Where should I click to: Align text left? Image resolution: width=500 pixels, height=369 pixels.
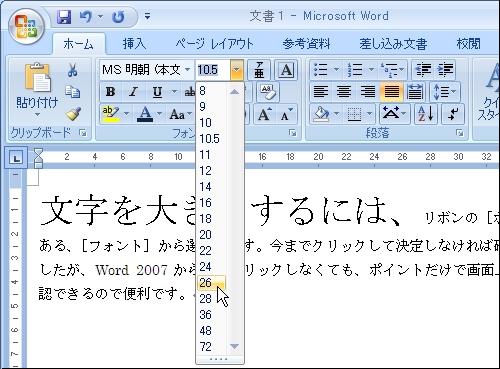[x=321, y=92]
